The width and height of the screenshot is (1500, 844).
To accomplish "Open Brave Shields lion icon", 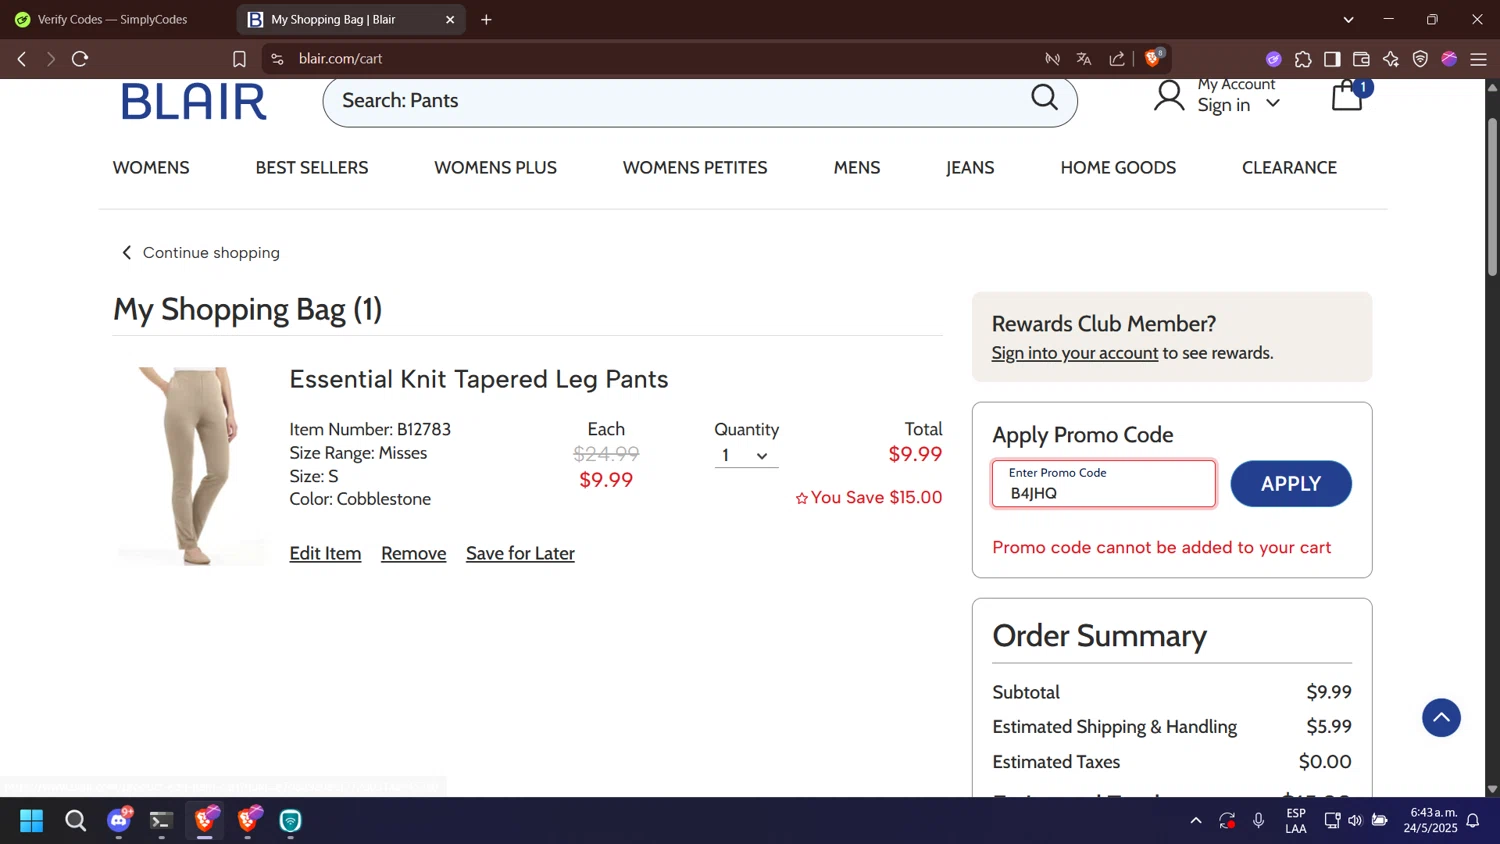I will click(x=1153, y=58).
